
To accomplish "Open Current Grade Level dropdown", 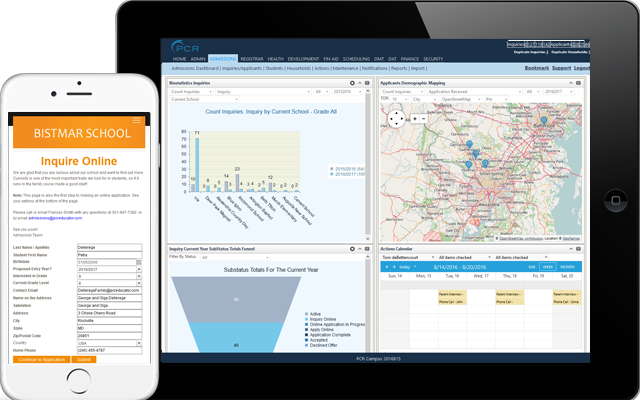I will 139,283.
